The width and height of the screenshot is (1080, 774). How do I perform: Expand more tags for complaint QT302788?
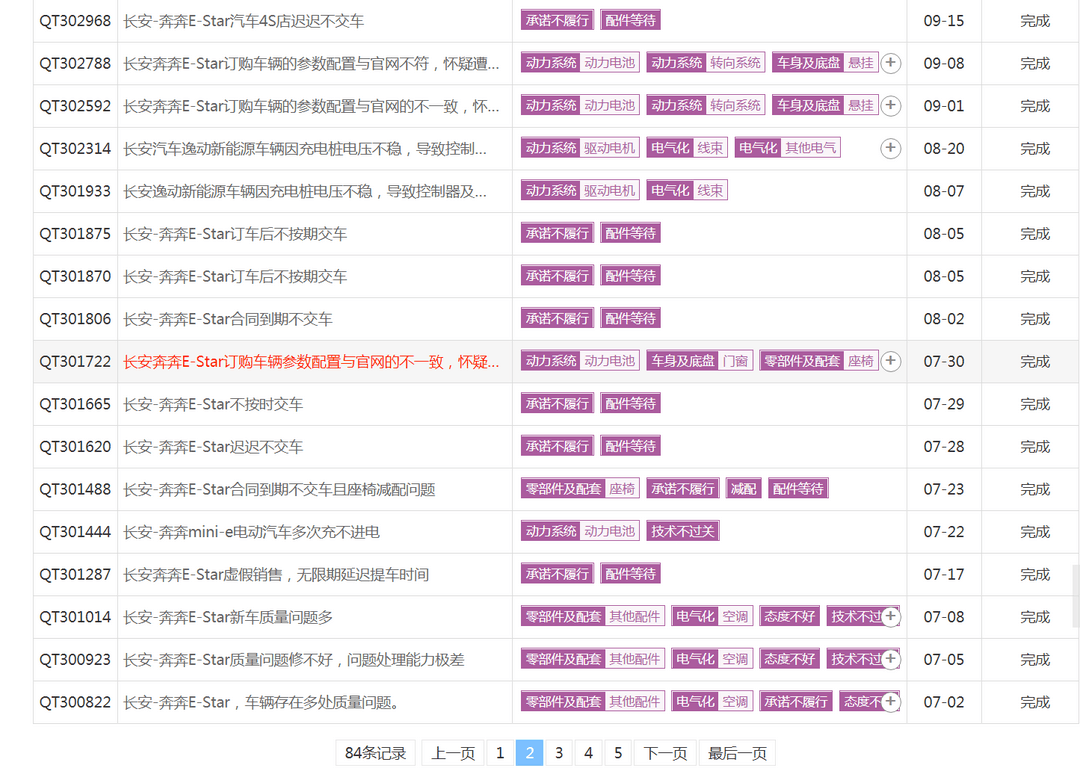tap(890, 63)
